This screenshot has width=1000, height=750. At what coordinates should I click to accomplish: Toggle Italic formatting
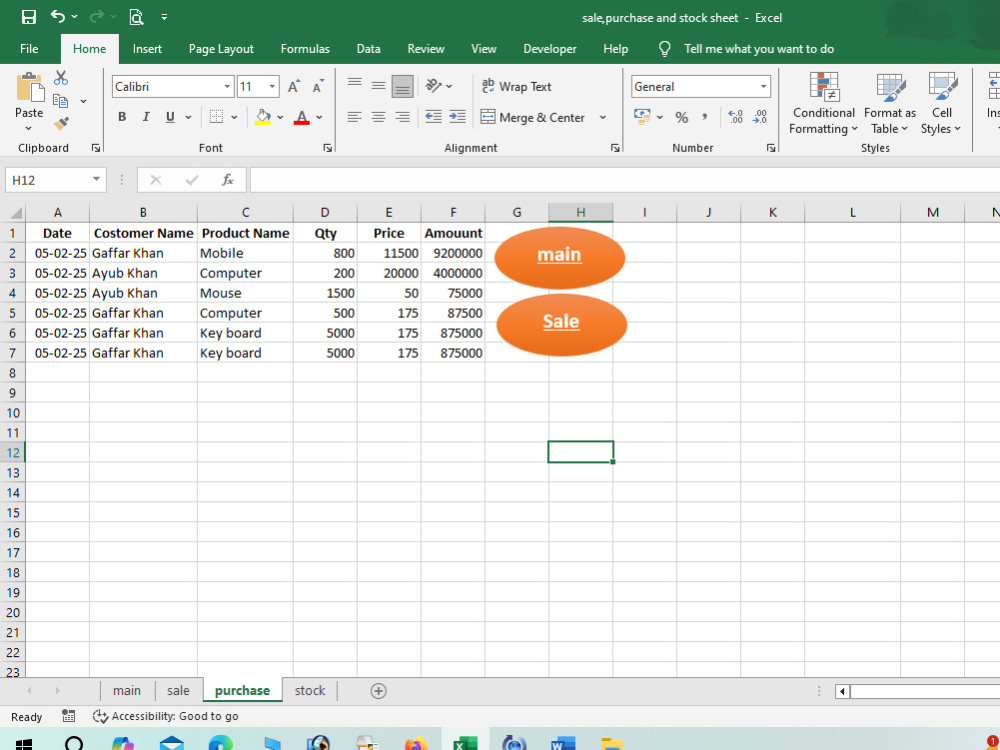click(146, 117)
